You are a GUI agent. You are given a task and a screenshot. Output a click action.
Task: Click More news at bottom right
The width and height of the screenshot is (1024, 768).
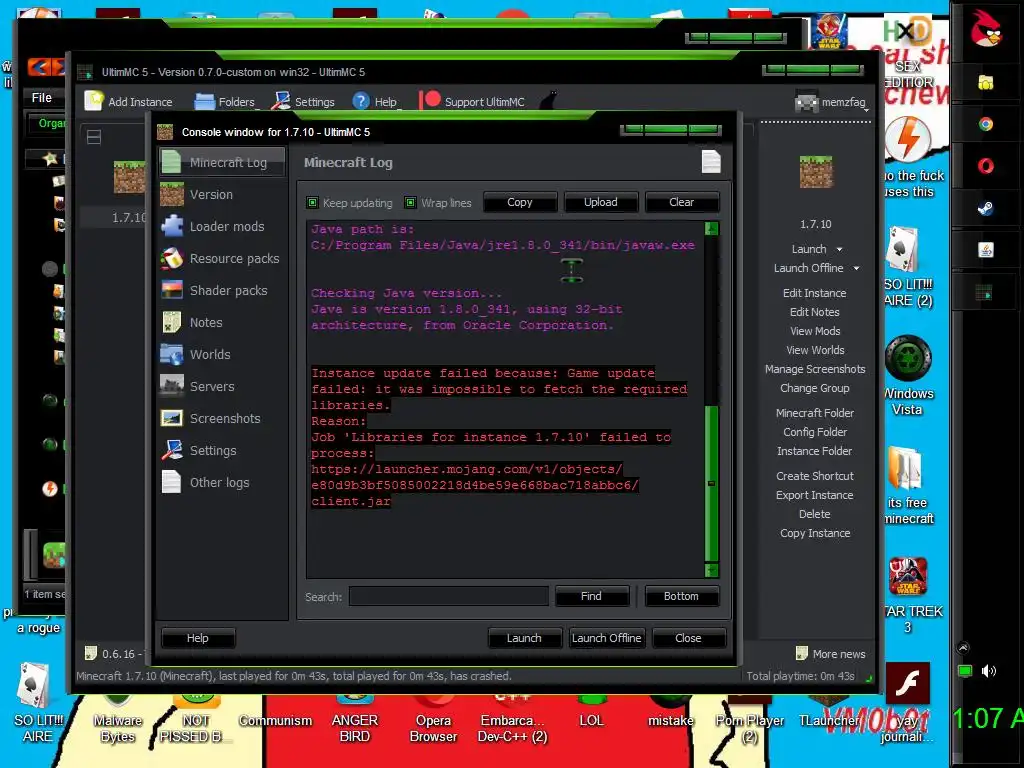point(831,654)
